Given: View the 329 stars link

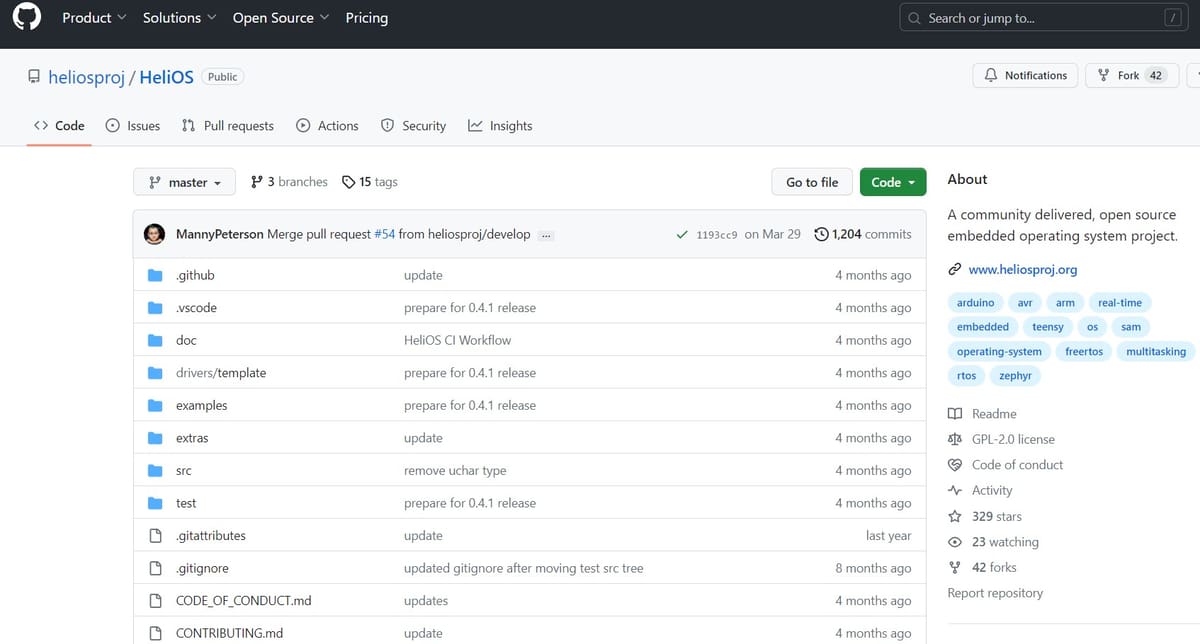Looking at the screenshot, I should [985, 516].
